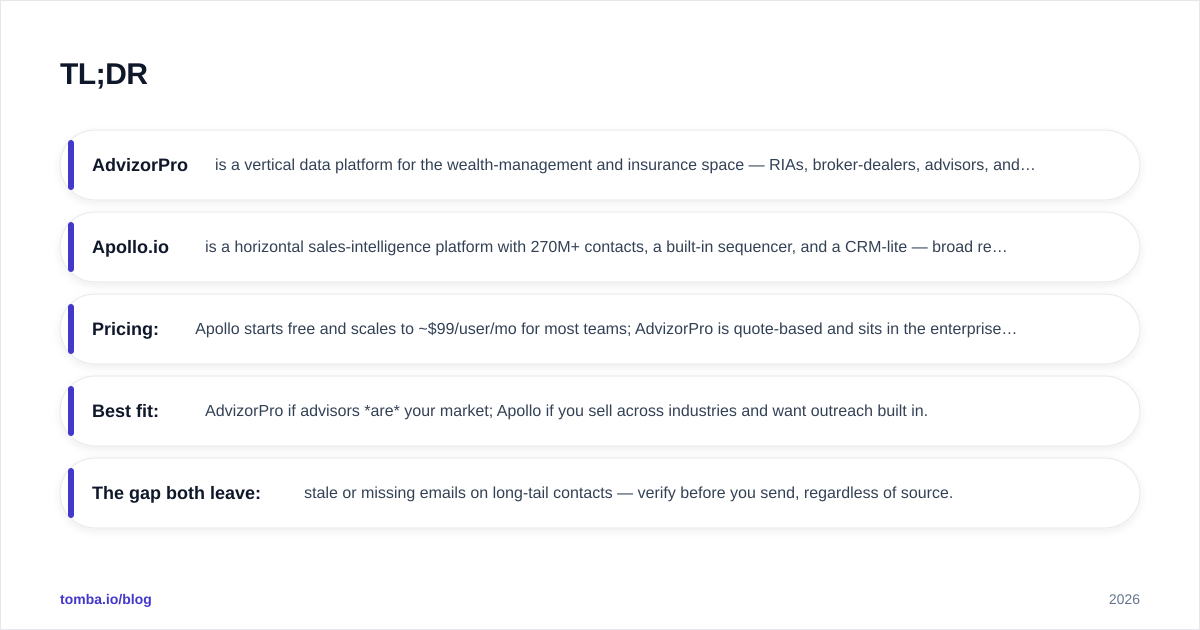Select the gap both leave card
The image size is (1200, 630).
click(x=600, y=493)
